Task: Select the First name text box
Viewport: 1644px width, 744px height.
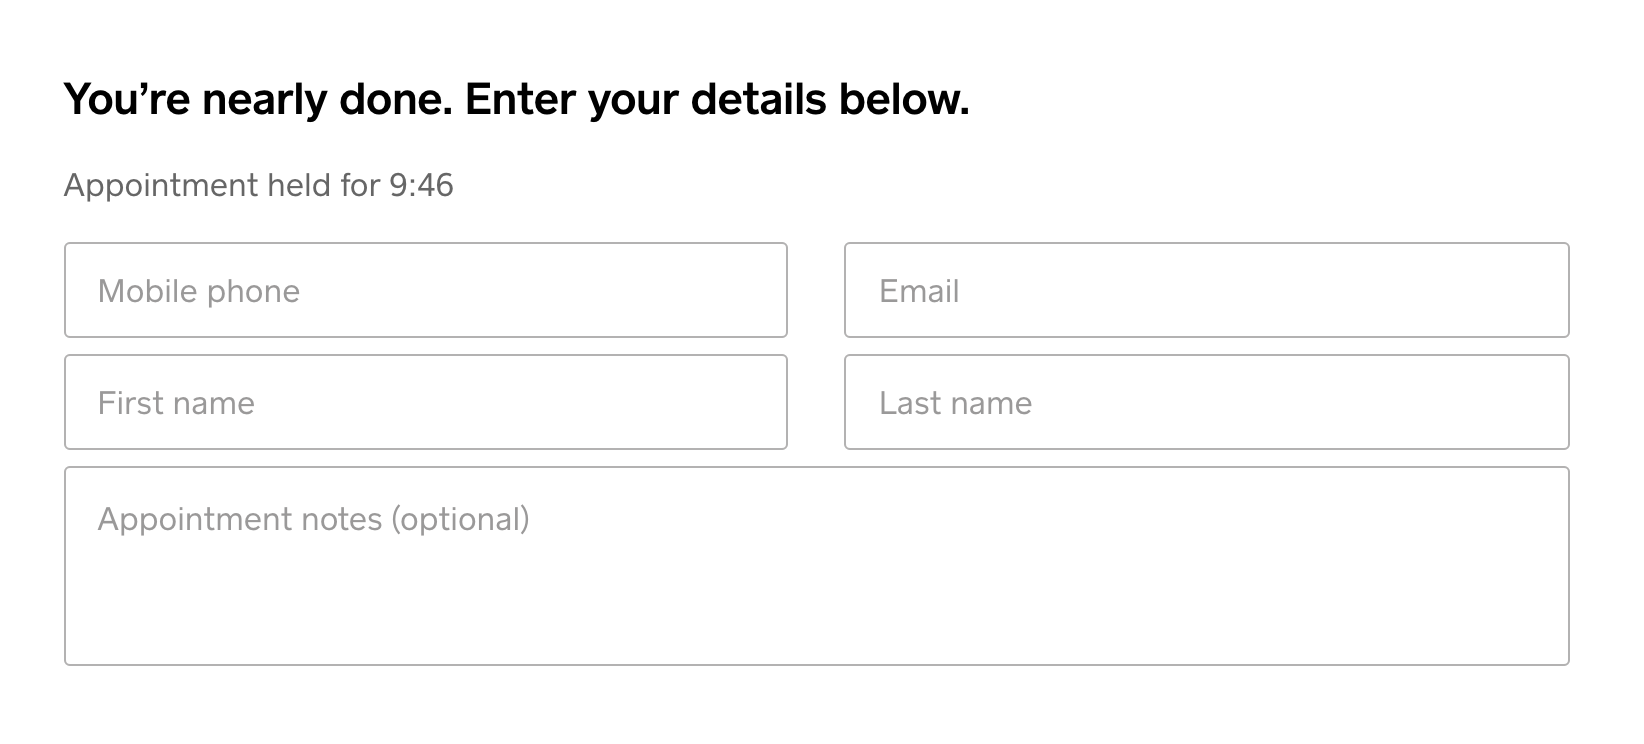Action: coord(425,402)
